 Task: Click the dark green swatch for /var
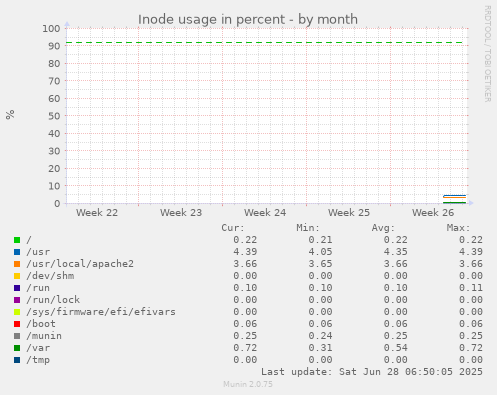tap(17, 348)
